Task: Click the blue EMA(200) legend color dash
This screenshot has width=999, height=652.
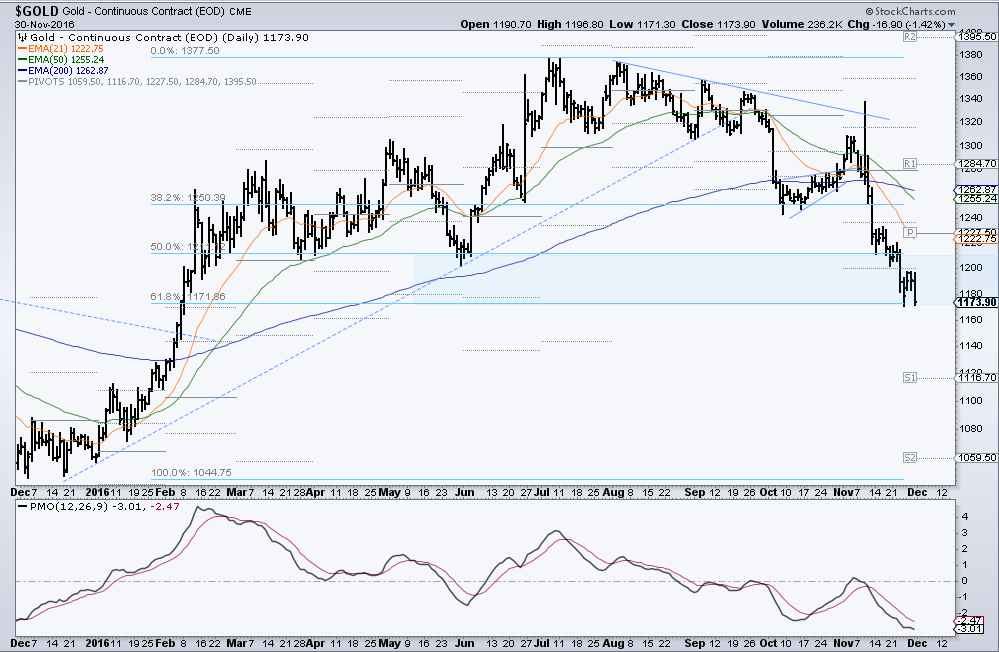Action: (x=22, y=70)
